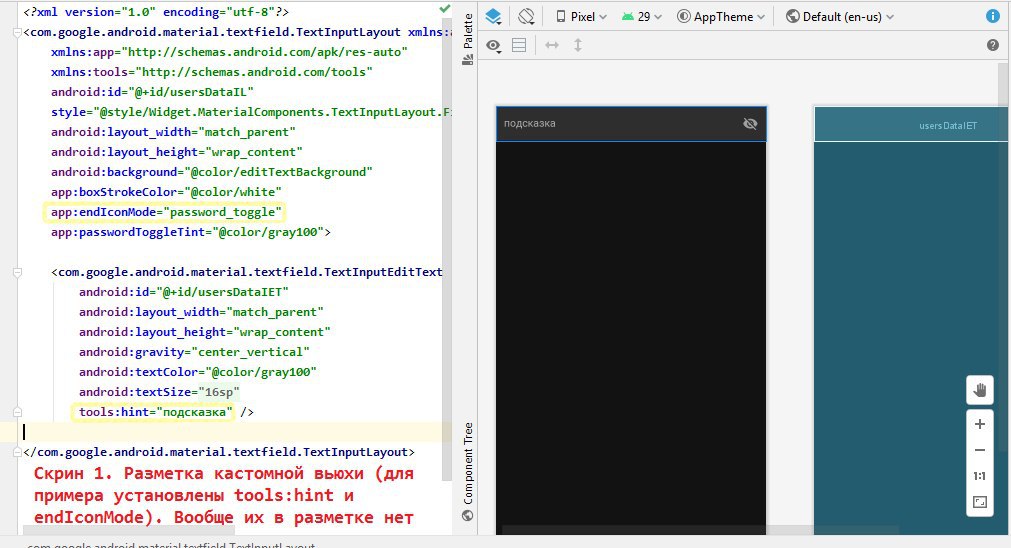Toggle the layout constraints list icon
This screenshot has width=1011, height=548.
click(x=519, y=45)
